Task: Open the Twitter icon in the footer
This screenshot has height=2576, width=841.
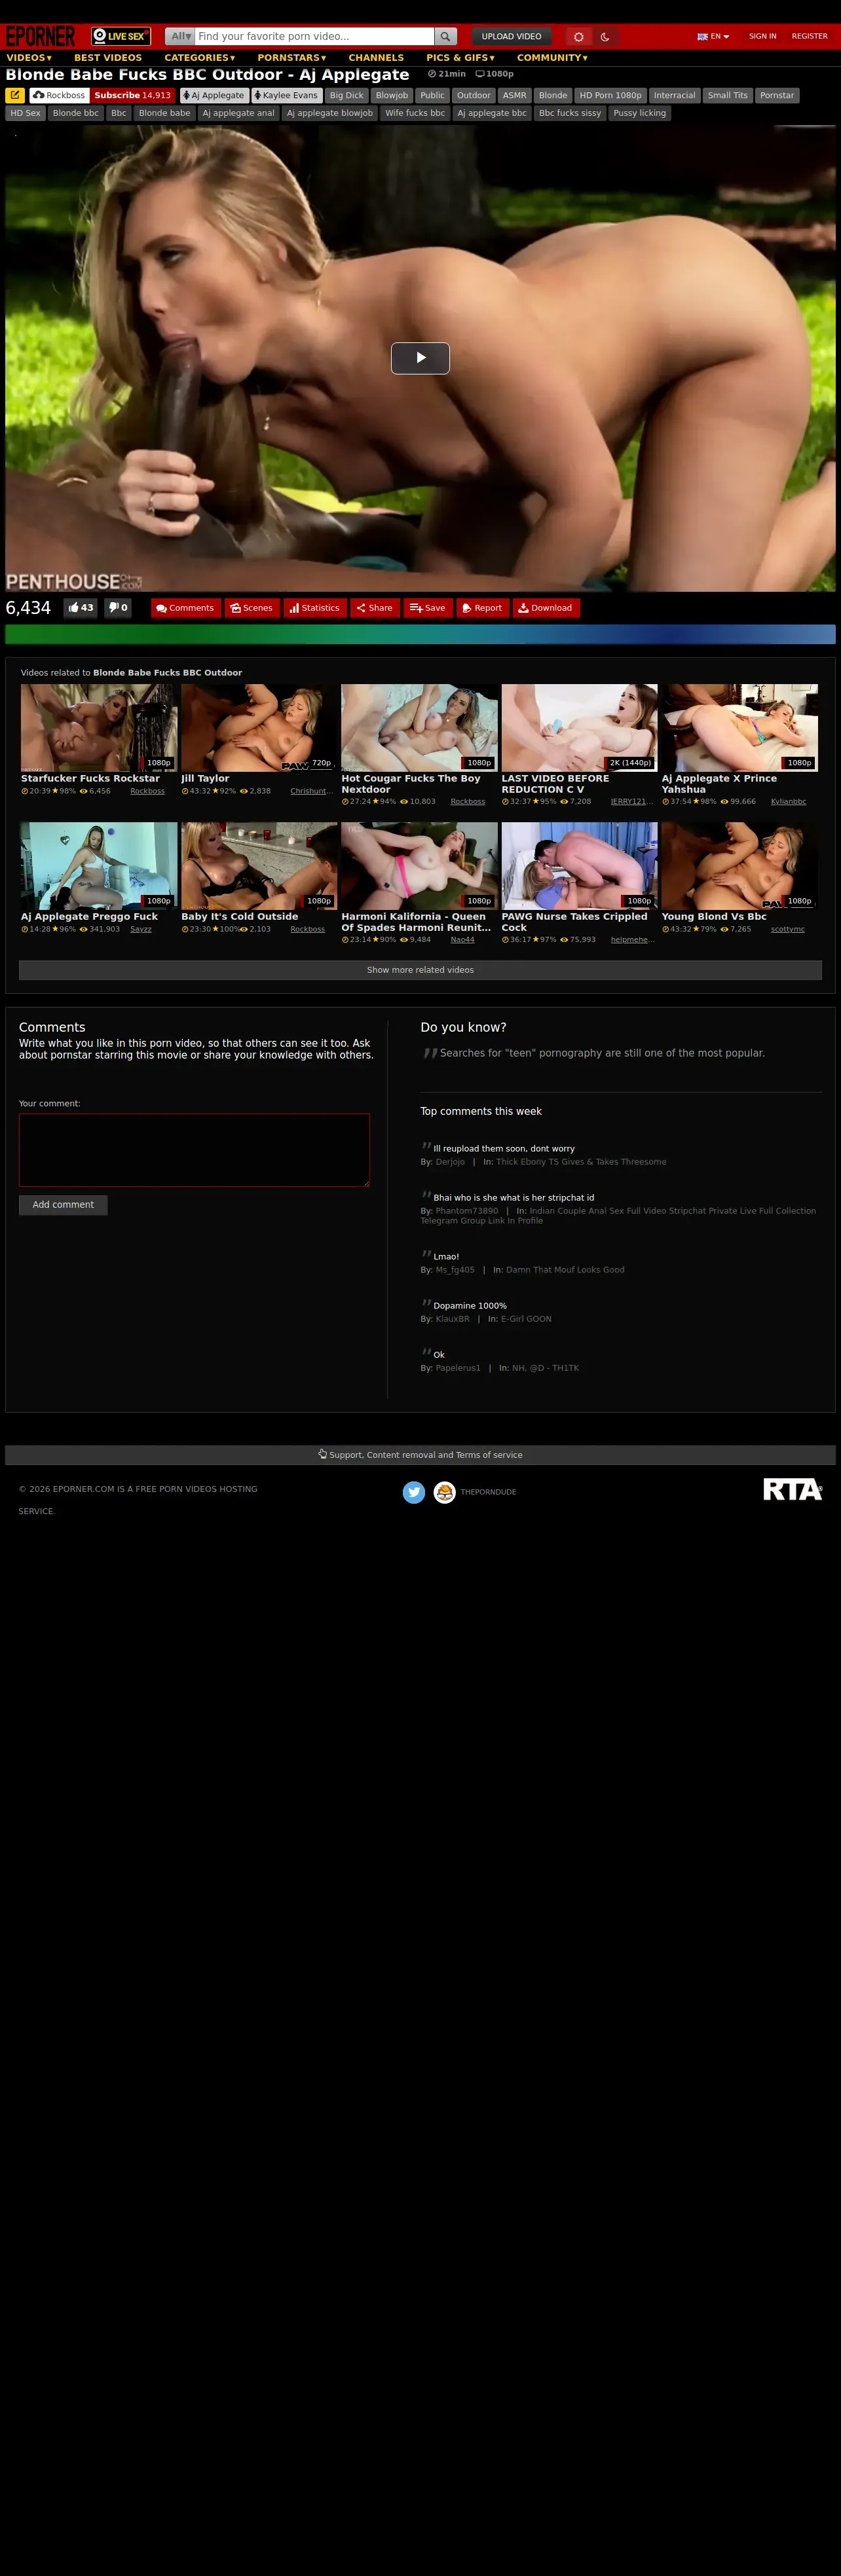Action: [x=414, y=1492]
